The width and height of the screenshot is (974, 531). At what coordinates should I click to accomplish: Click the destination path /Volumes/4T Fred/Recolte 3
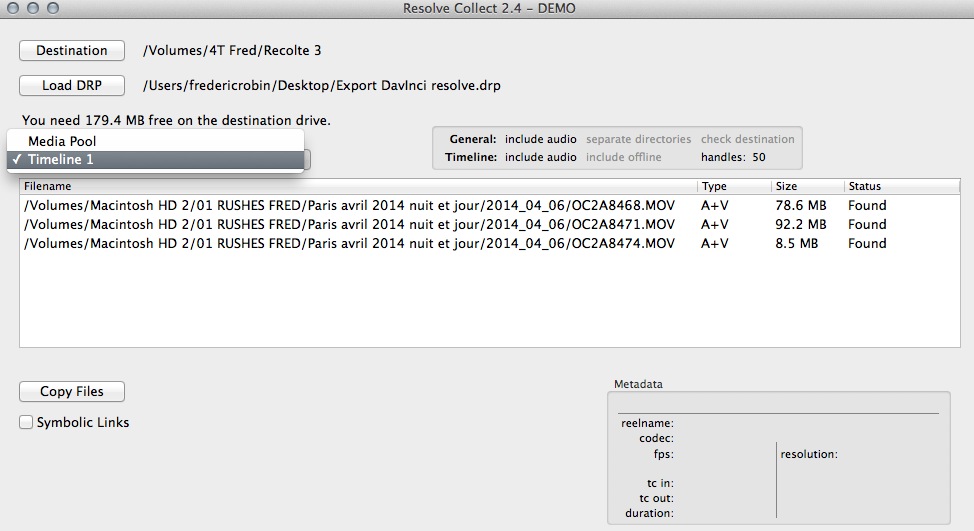[x=232, y=50]
